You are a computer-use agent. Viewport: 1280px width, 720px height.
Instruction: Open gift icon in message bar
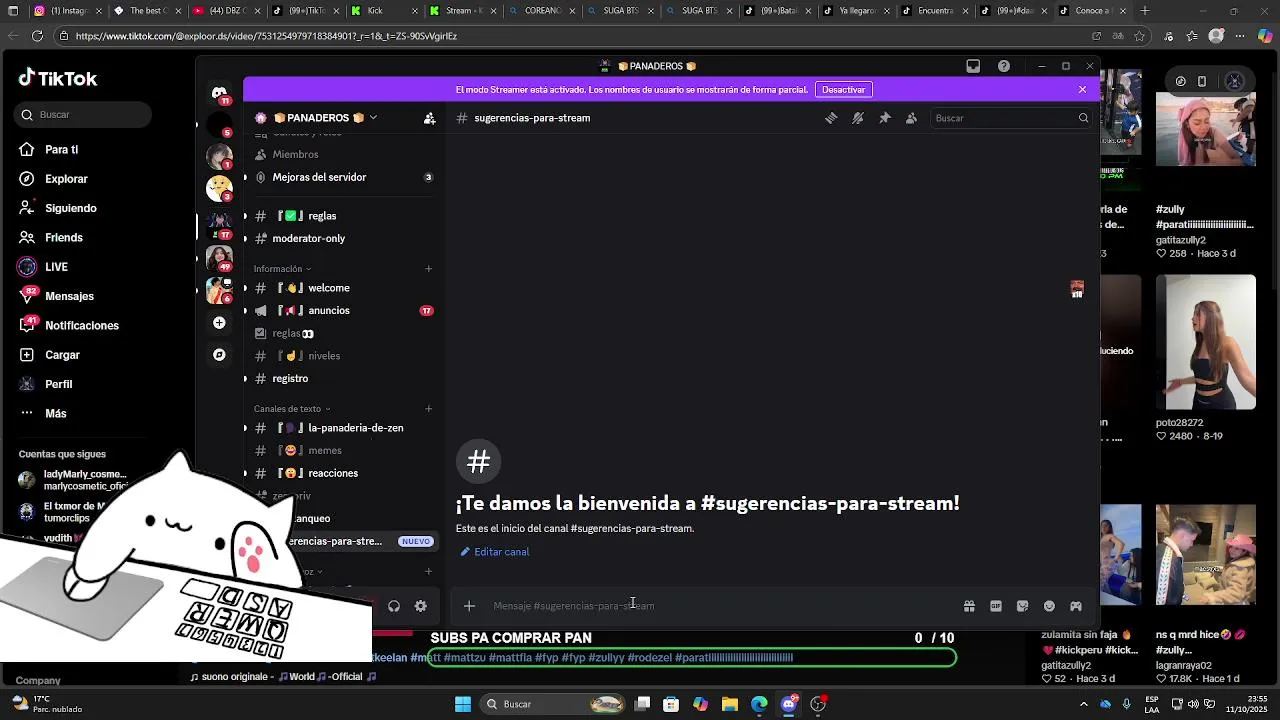coord(969,606)
